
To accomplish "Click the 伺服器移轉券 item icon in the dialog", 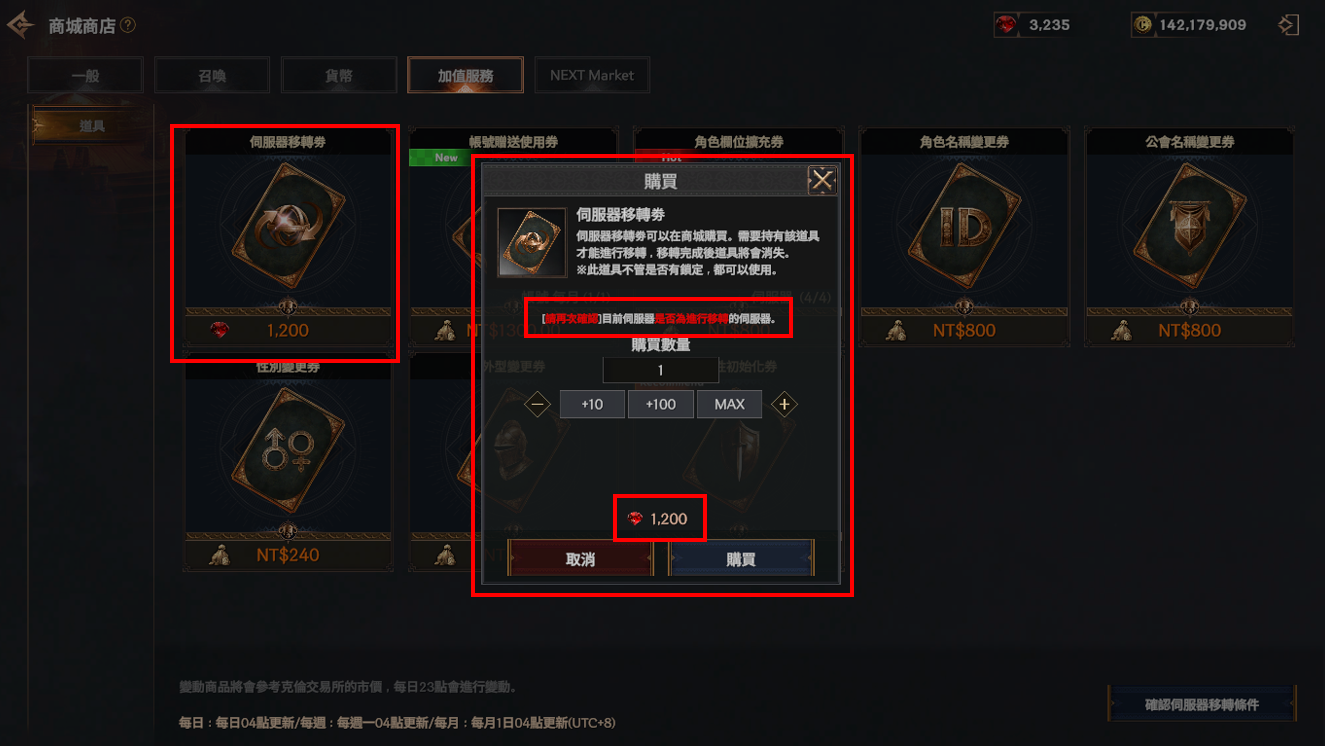I will click(531, 243).
